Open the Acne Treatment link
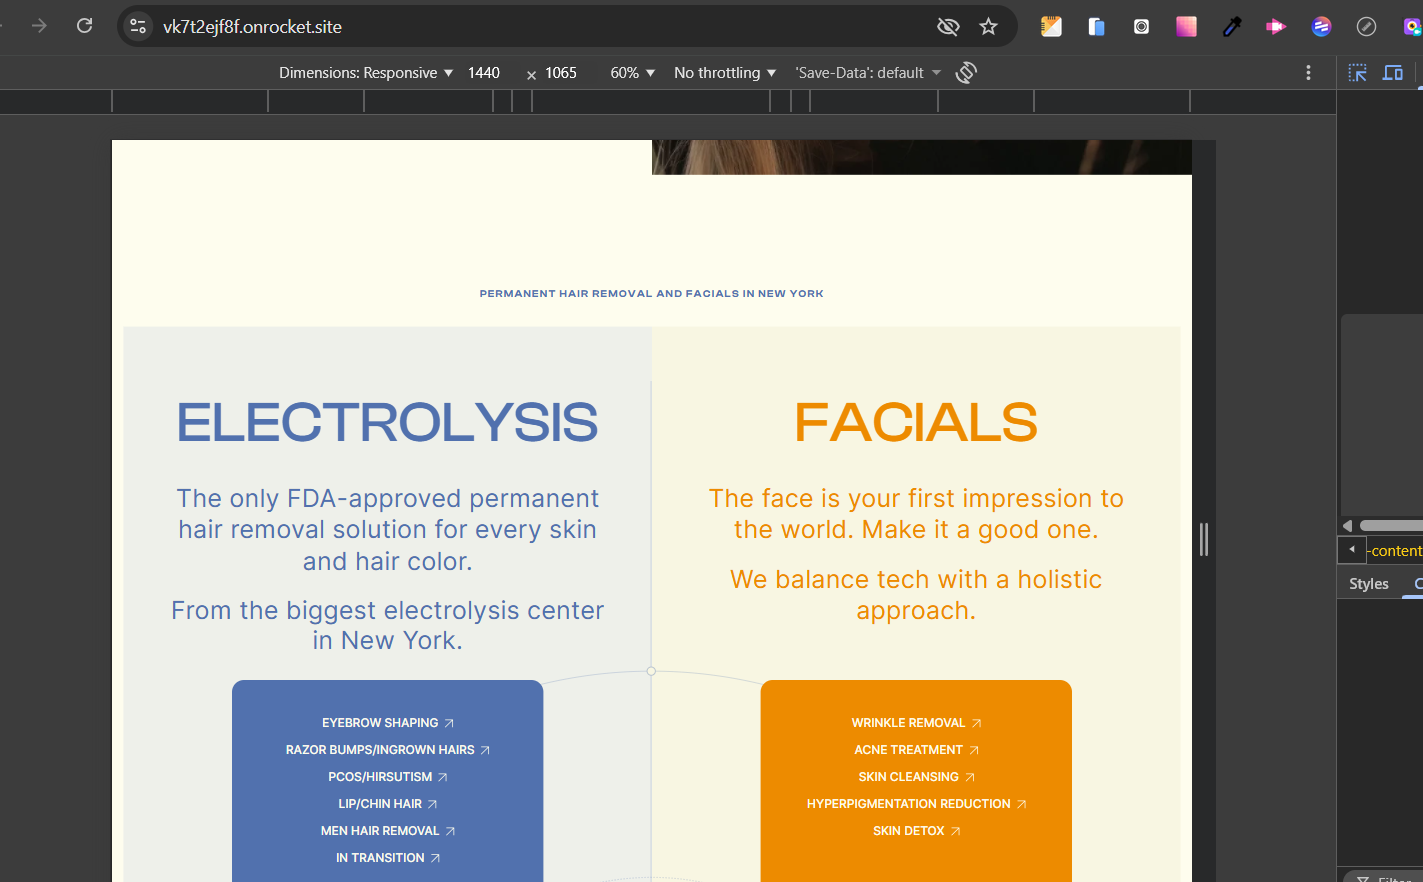 [916, 750]
